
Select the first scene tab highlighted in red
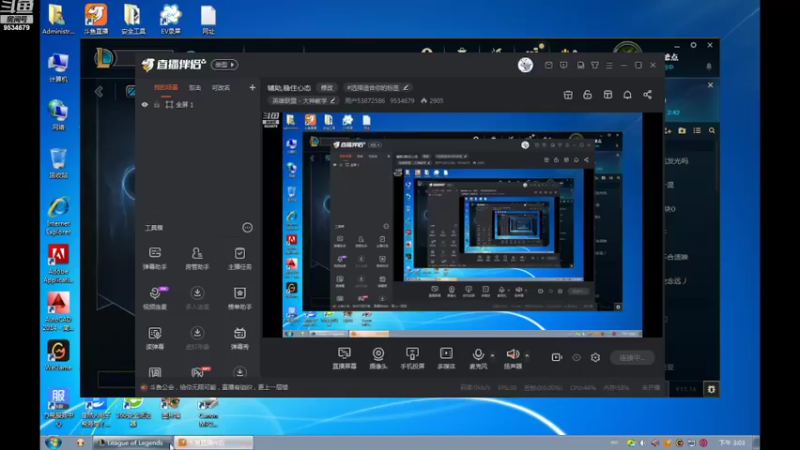tap(166, 88)
